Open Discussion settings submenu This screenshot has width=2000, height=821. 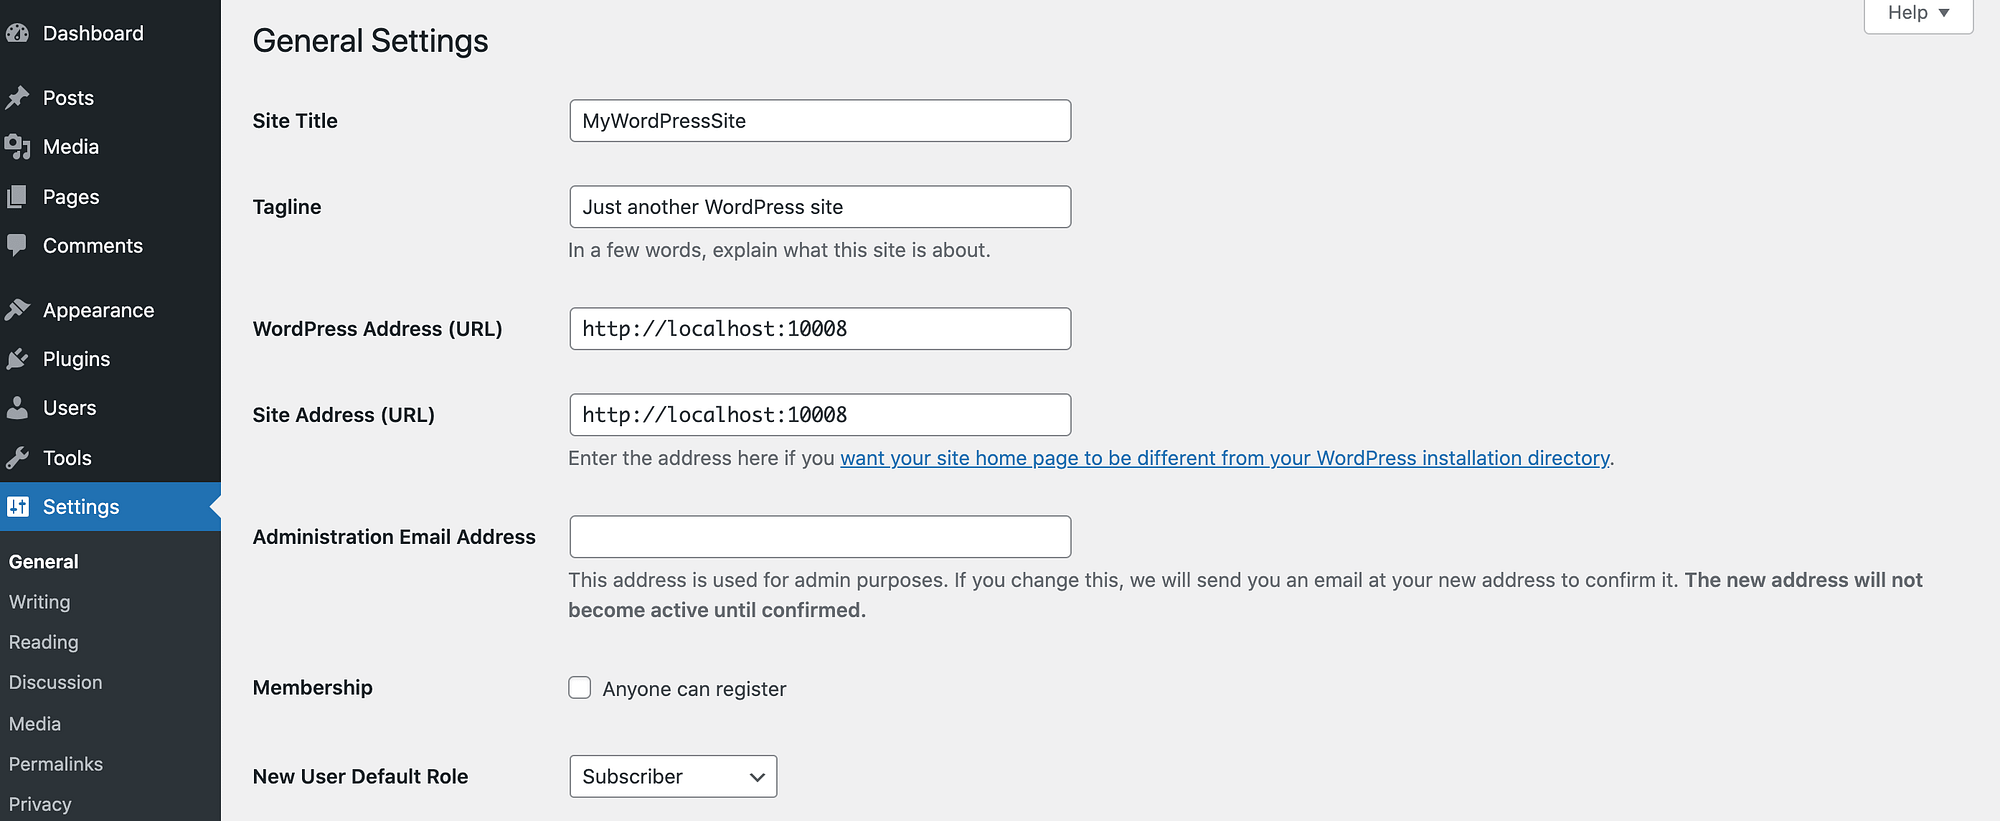point(55,682)
